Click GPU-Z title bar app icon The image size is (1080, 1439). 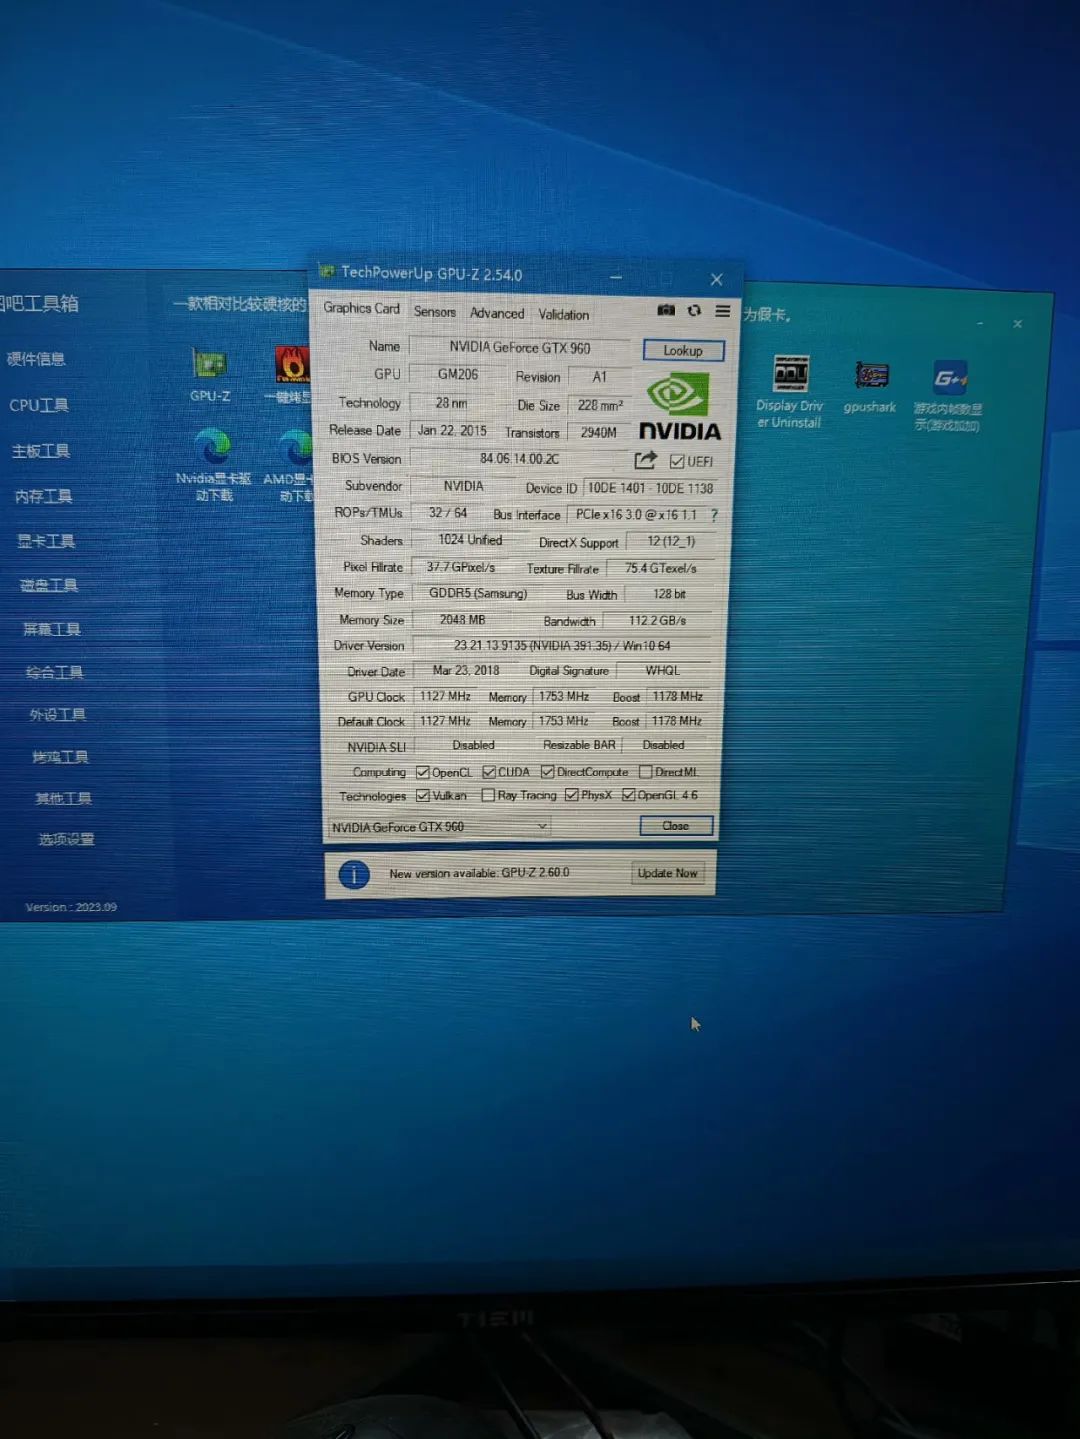click(x=326, y=270)
